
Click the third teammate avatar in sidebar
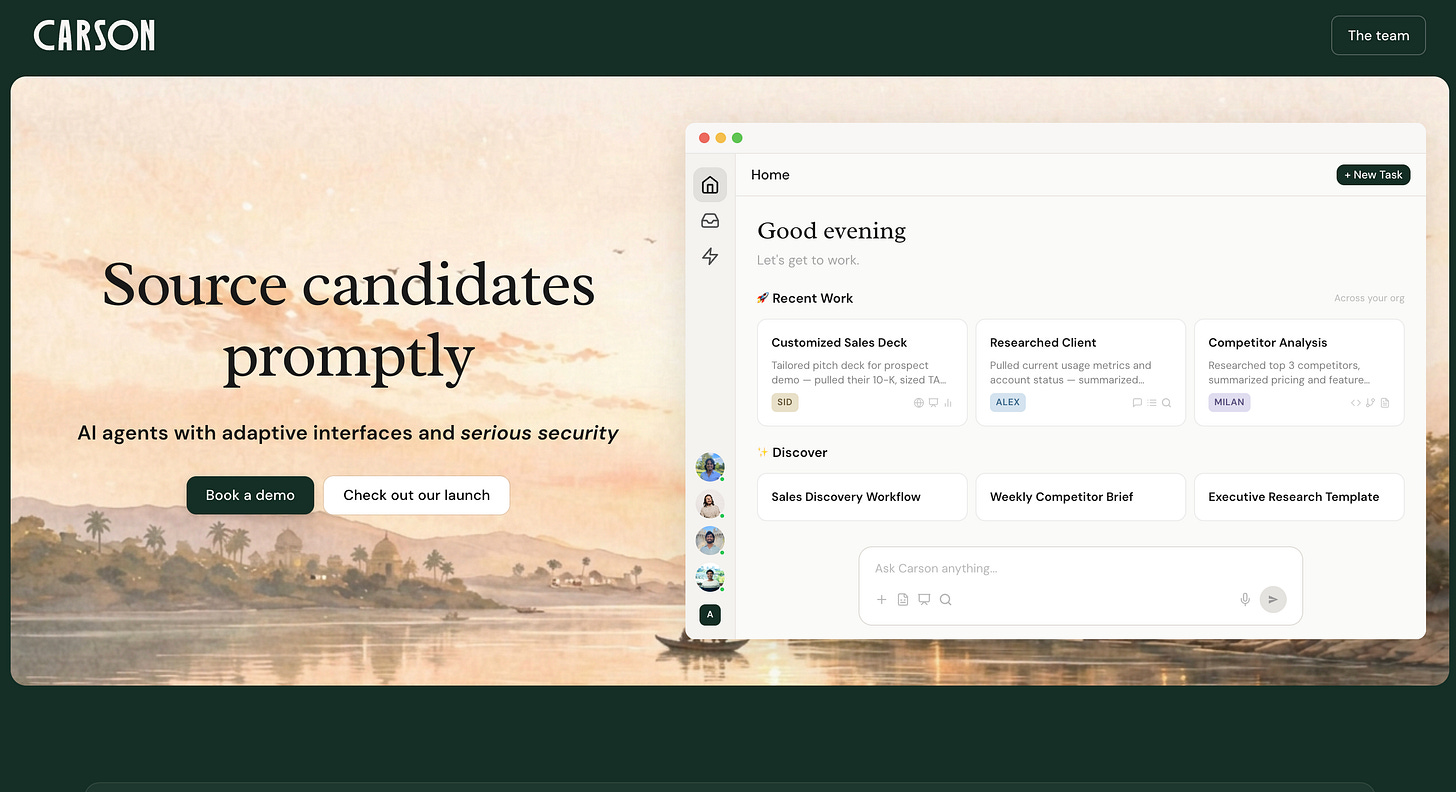710,541
